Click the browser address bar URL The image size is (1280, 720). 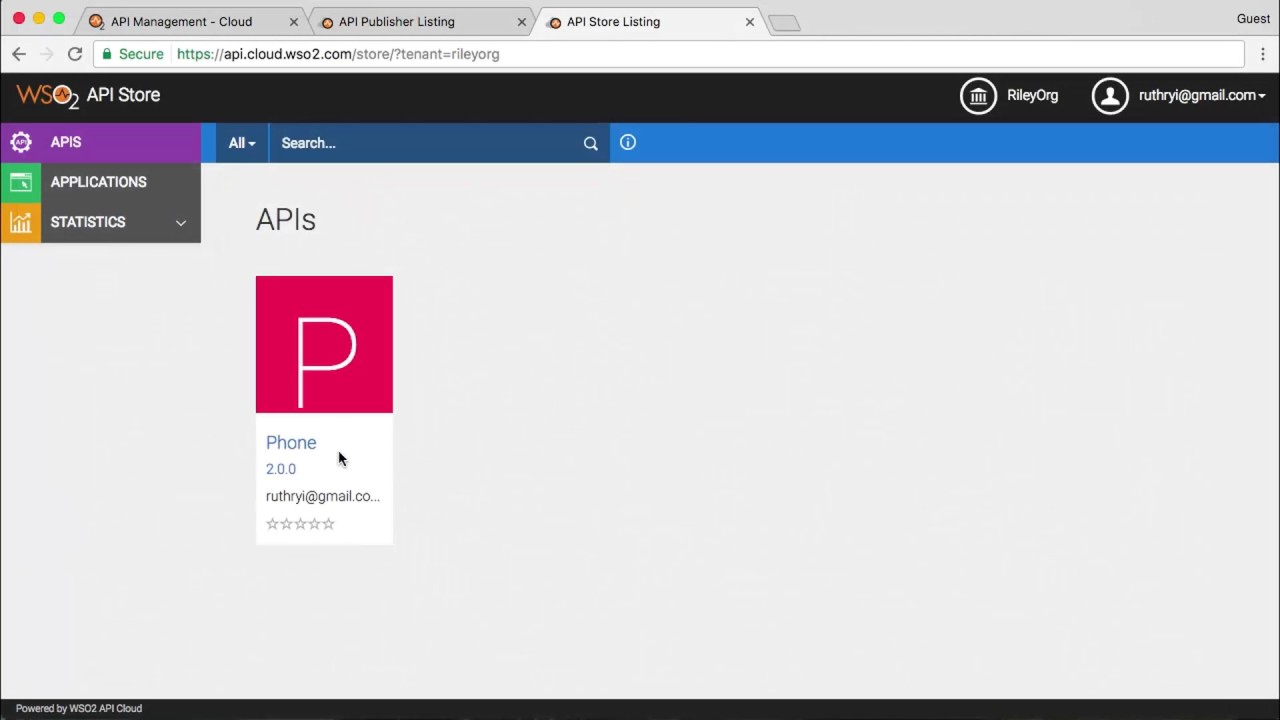click(338, 54)
